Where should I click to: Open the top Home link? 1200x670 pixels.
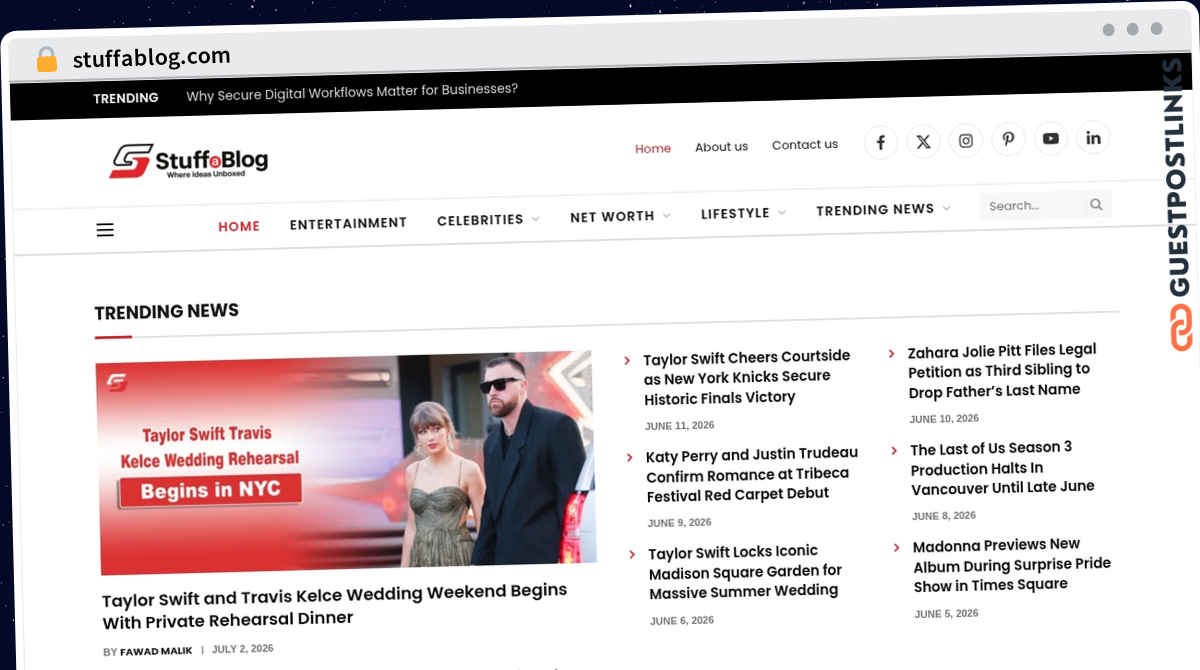click(x=653, y=148)
